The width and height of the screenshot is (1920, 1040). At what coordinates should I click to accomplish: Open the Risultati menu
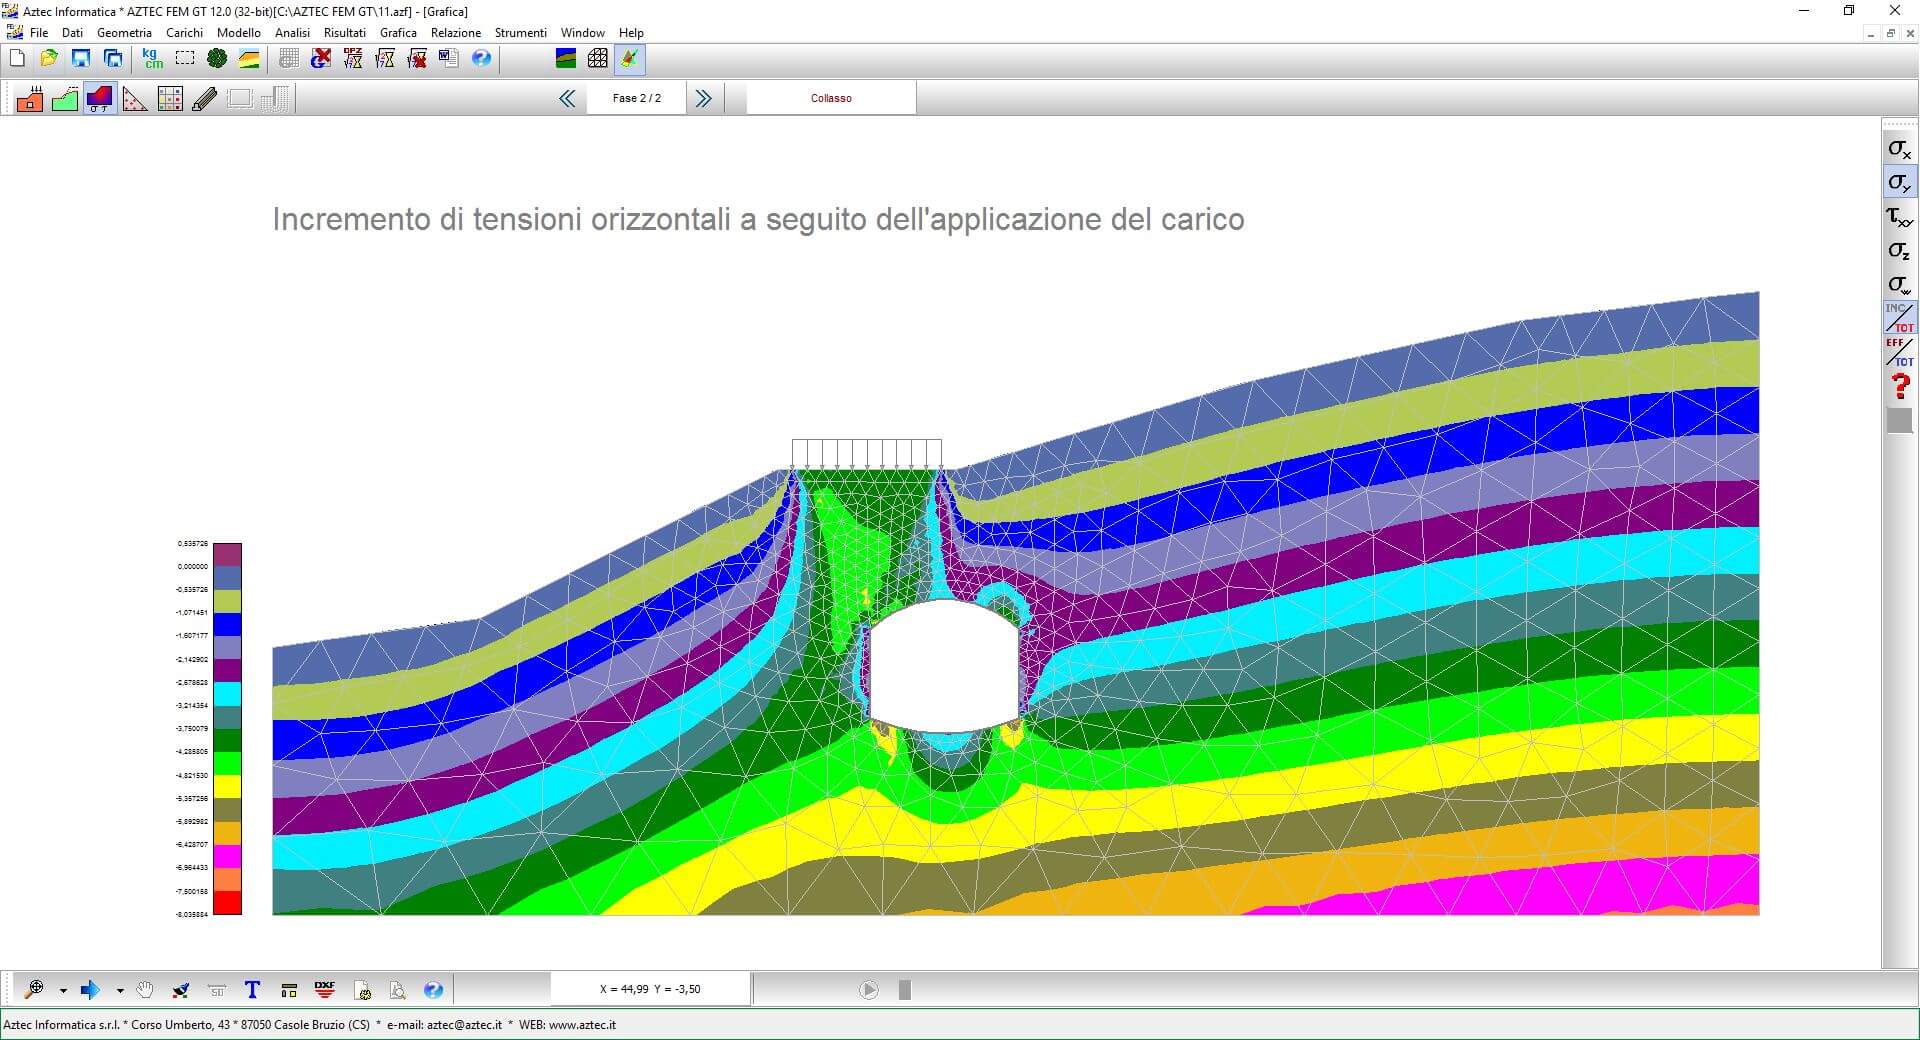(x=344, y=33)
